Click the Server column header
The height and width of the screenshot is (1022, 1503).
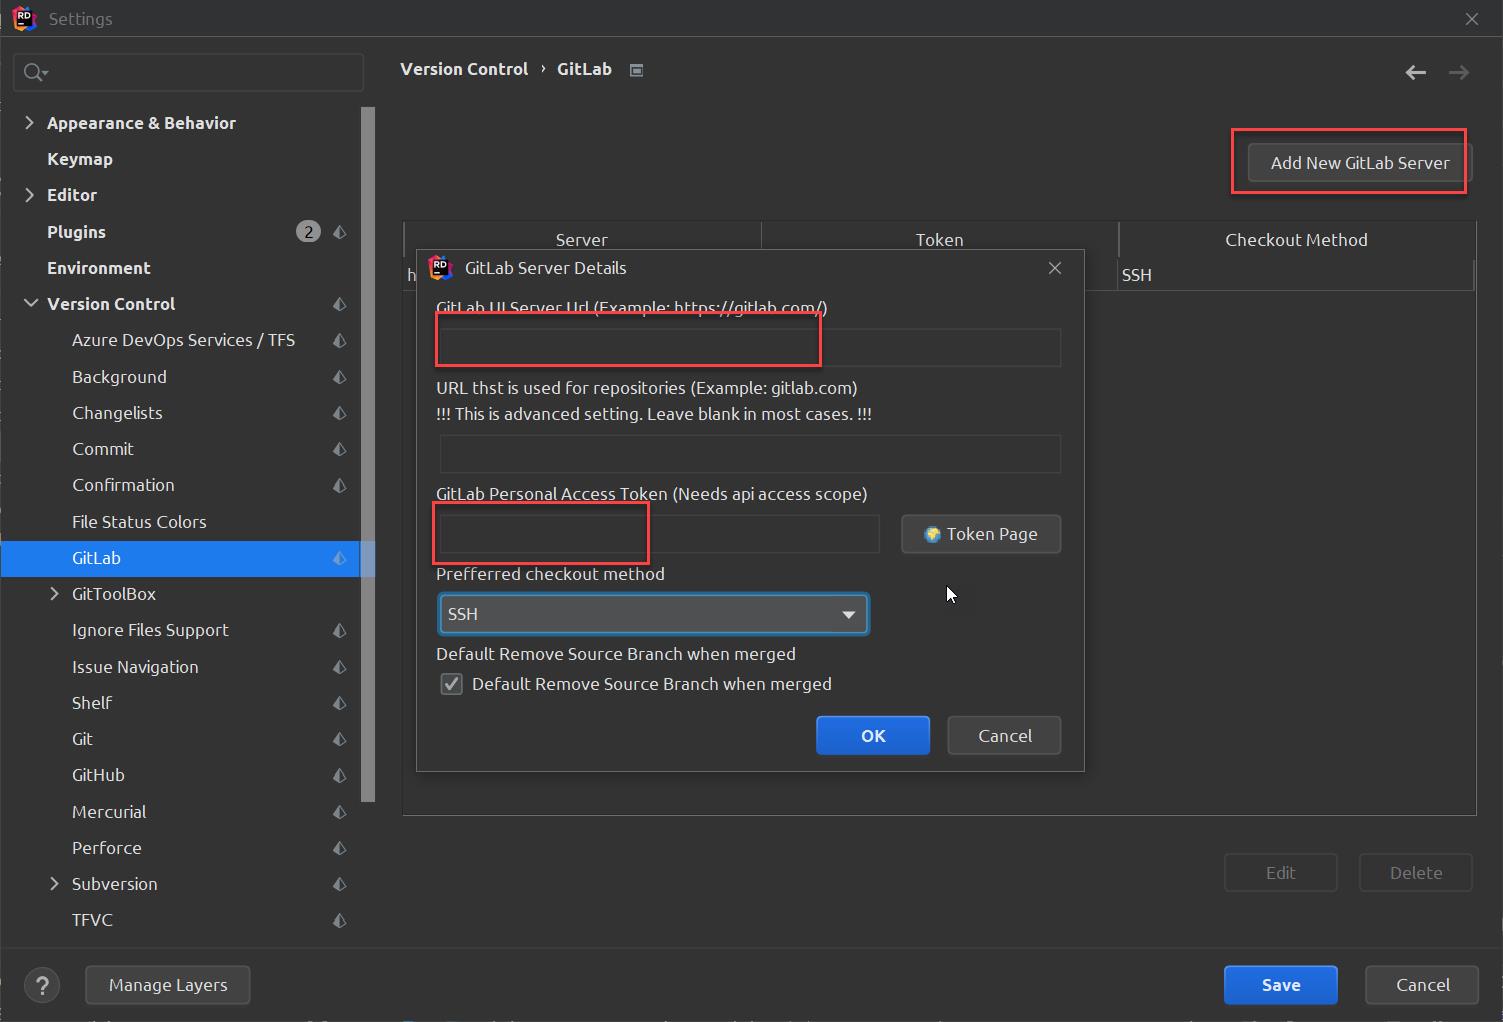tap(582, 239)
